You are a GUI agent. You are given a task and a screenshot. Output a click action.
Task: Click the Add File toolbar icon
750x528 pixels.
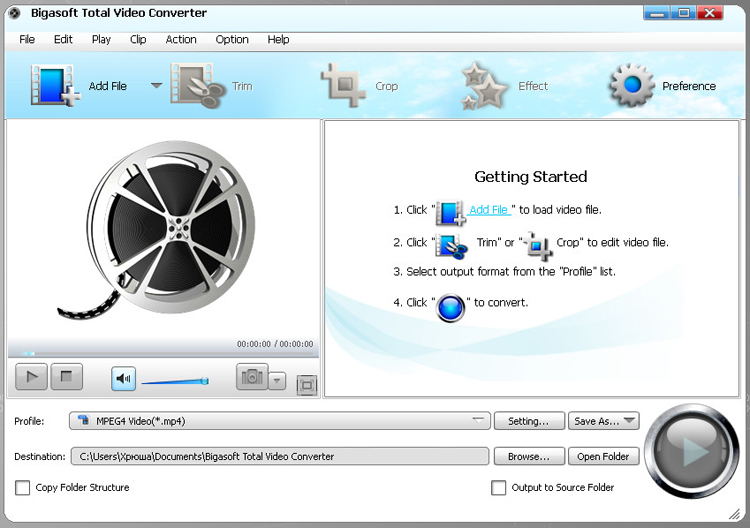pos(50,86)
